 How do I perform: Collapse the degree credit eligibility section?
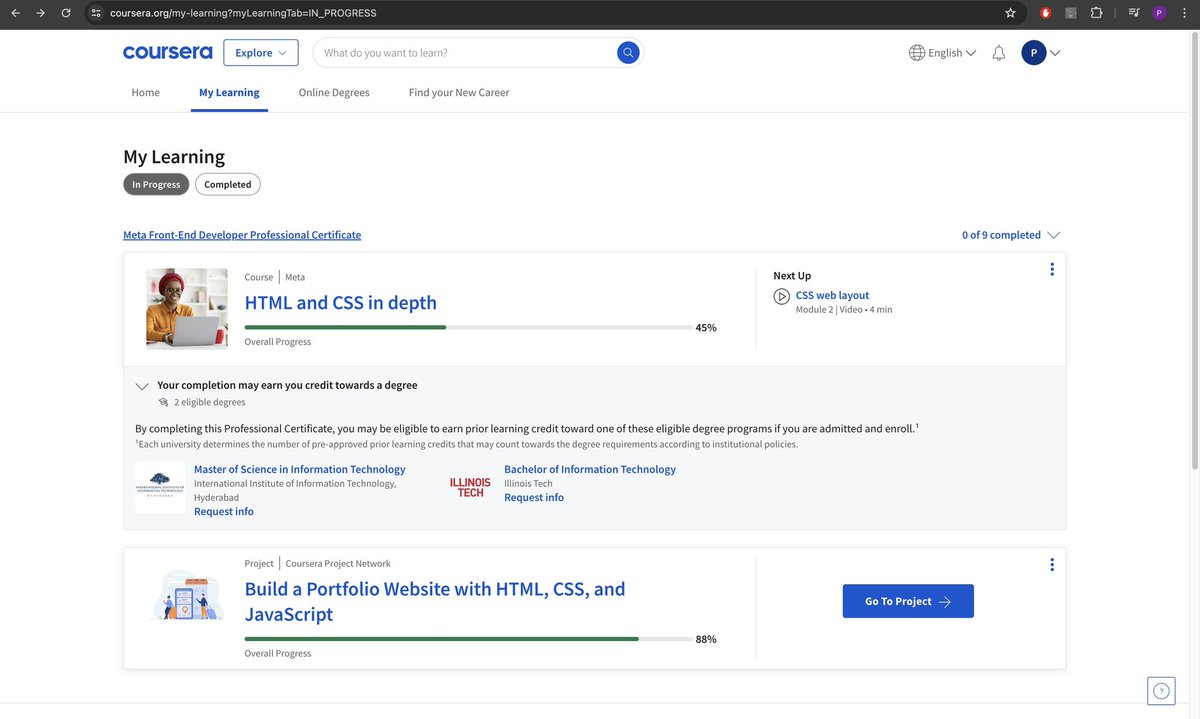click(142, 385)
